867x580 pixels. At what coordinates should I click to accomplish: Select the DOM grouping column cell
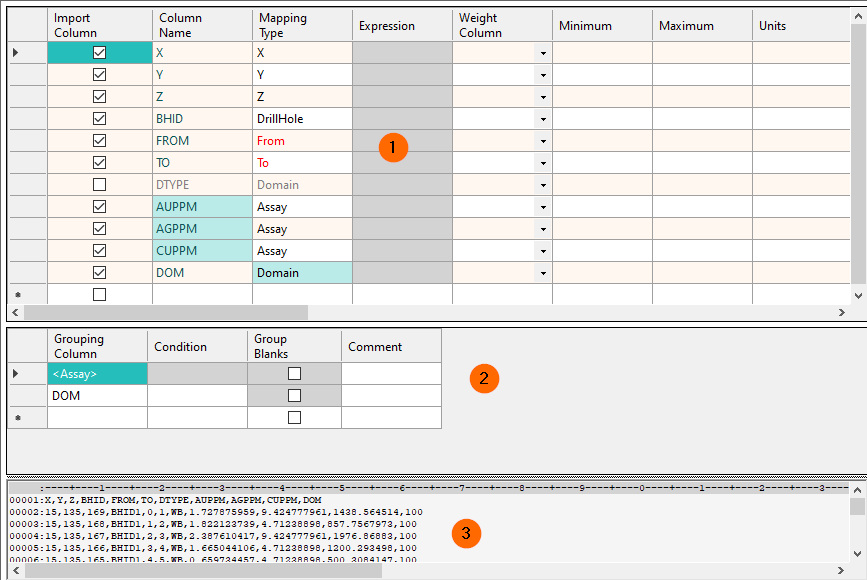(97, 396)
